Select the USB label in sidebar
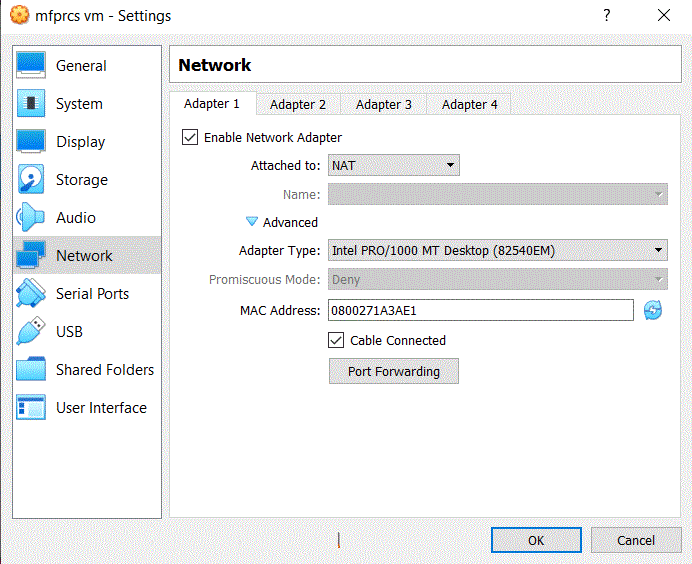692x564 pixels. [x=69, y=331]
